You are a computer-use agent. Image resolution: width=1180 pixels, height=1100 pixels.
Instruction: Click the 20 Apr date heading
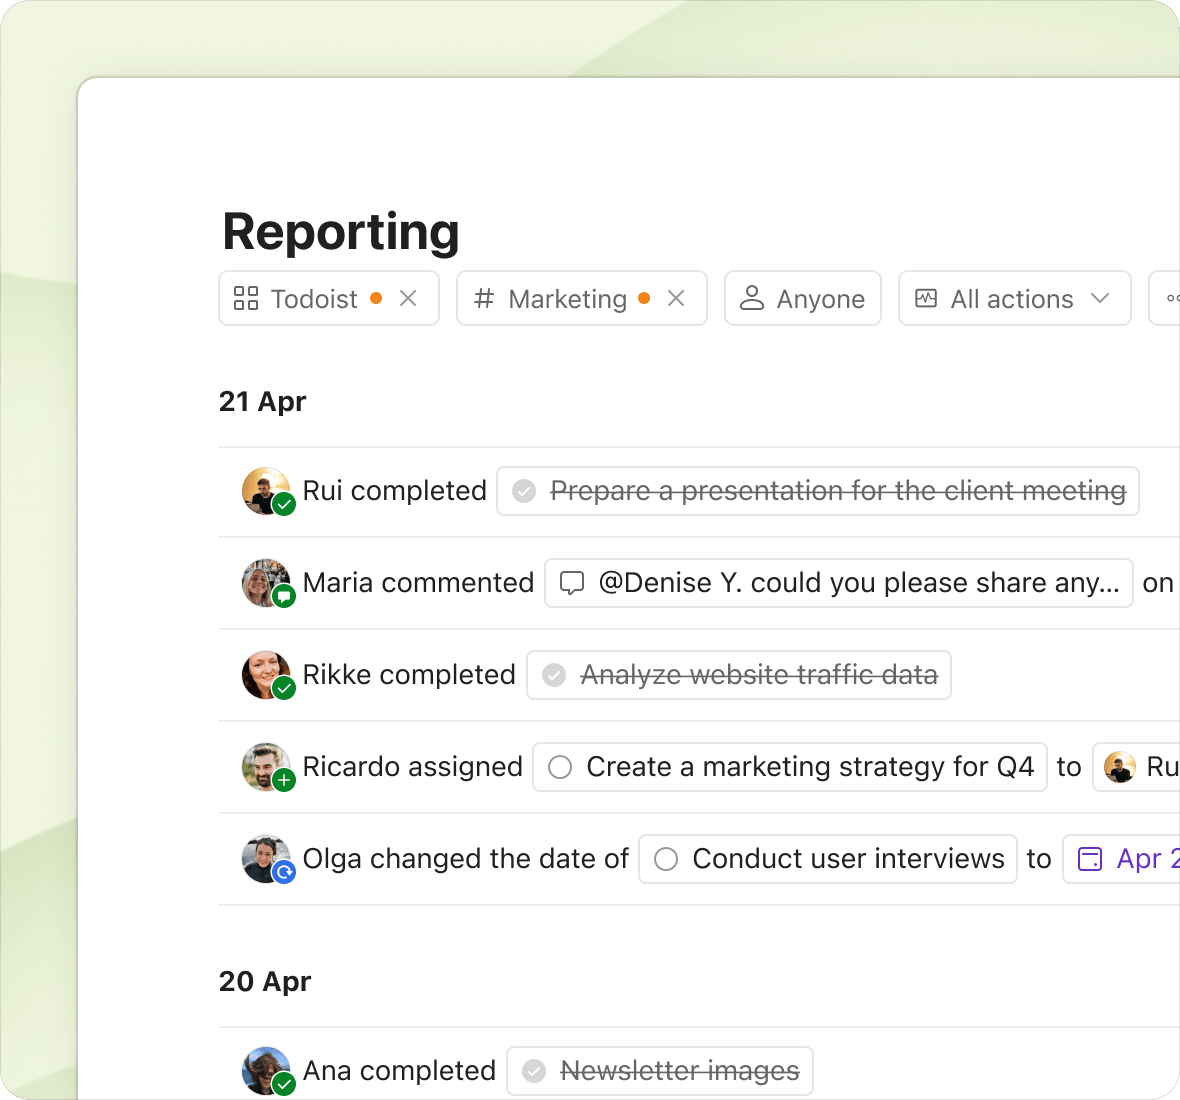[x=265, y=982]
